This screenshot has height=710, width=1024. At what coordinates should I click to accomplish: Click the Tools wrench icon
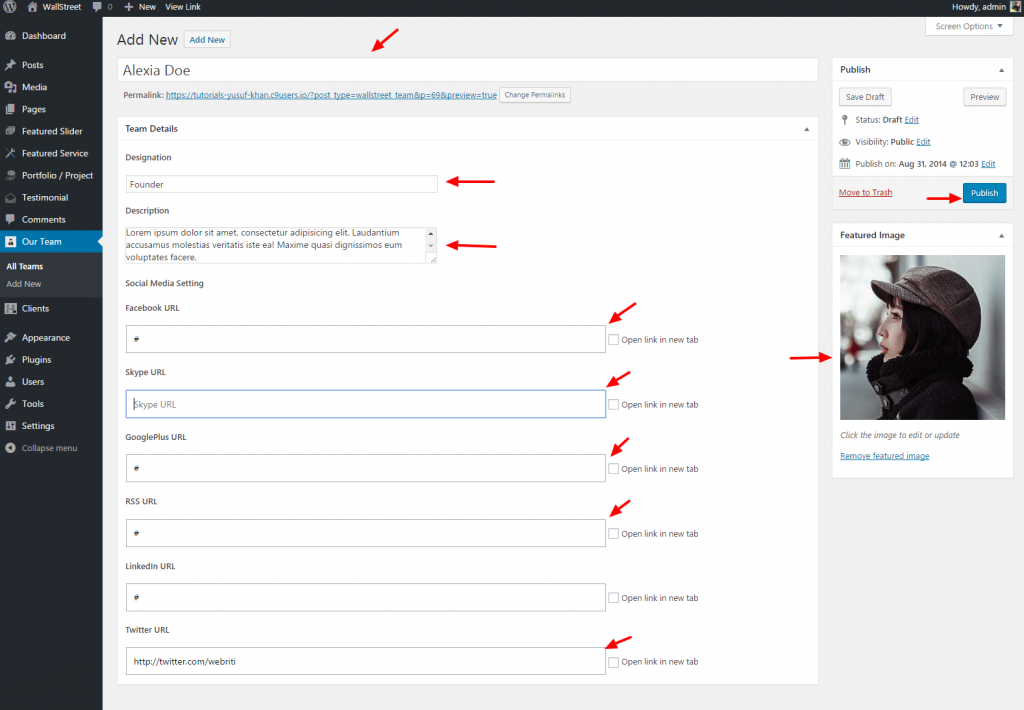(10, 404)
